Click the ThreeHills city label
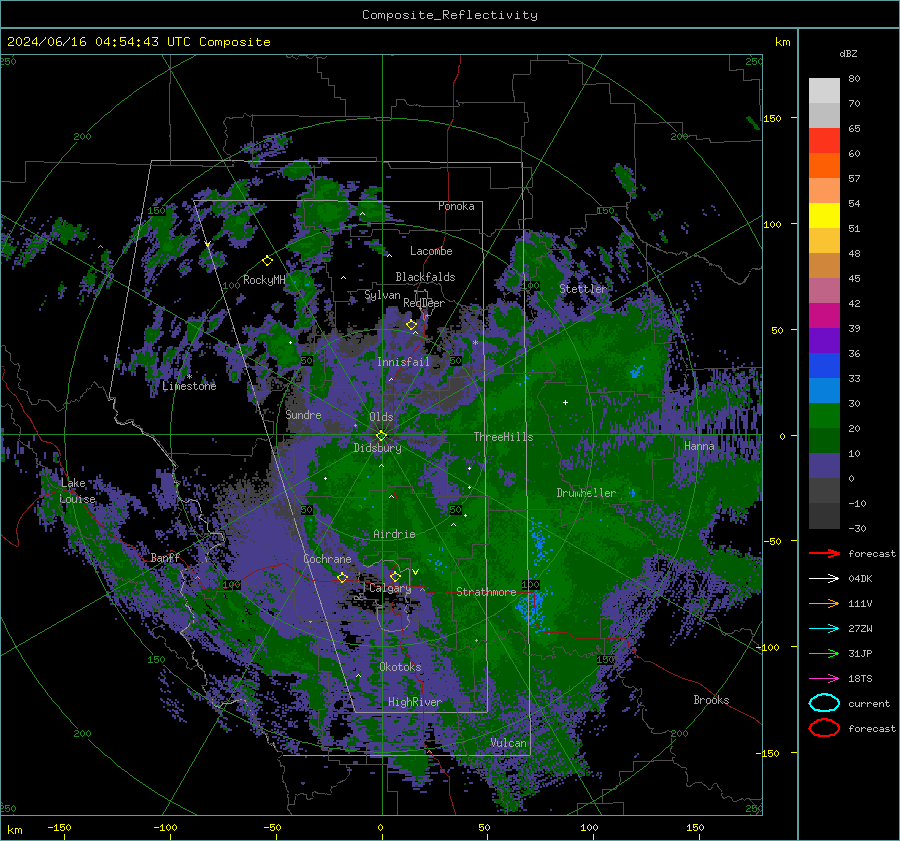This screenshot has width=900, height=841. click(503, 437)
